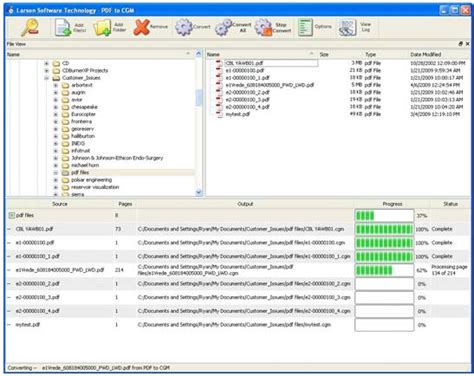
Task: Expand the michael horn folder node
Action: 56,165
